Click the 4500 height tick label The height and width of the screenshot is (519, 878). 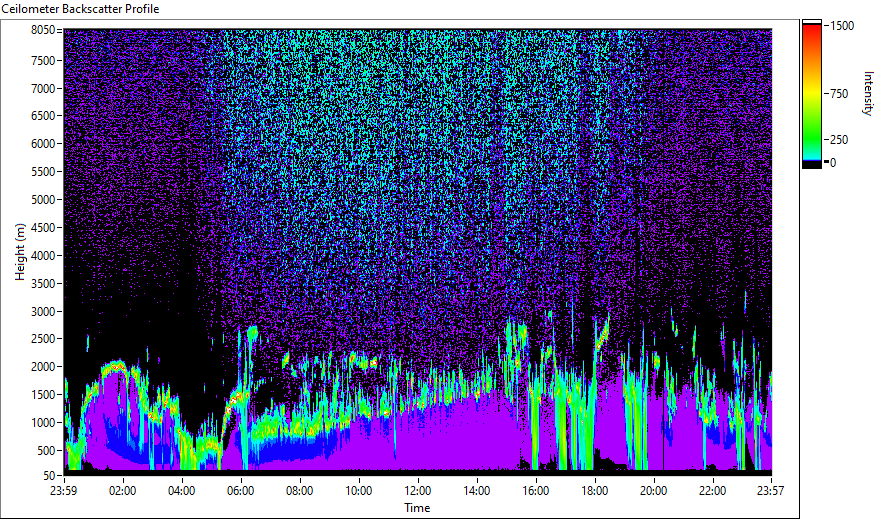coord(43,228)
